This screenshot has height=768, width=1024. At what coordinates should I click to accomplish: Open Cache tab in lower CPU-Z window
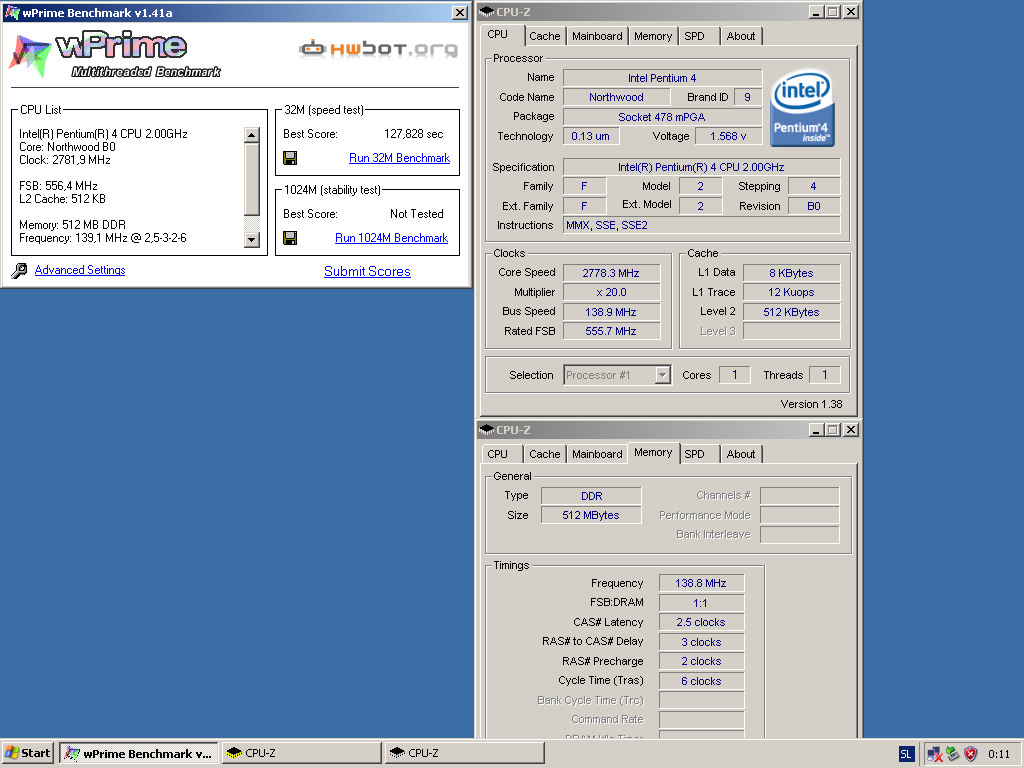point(545,454)
